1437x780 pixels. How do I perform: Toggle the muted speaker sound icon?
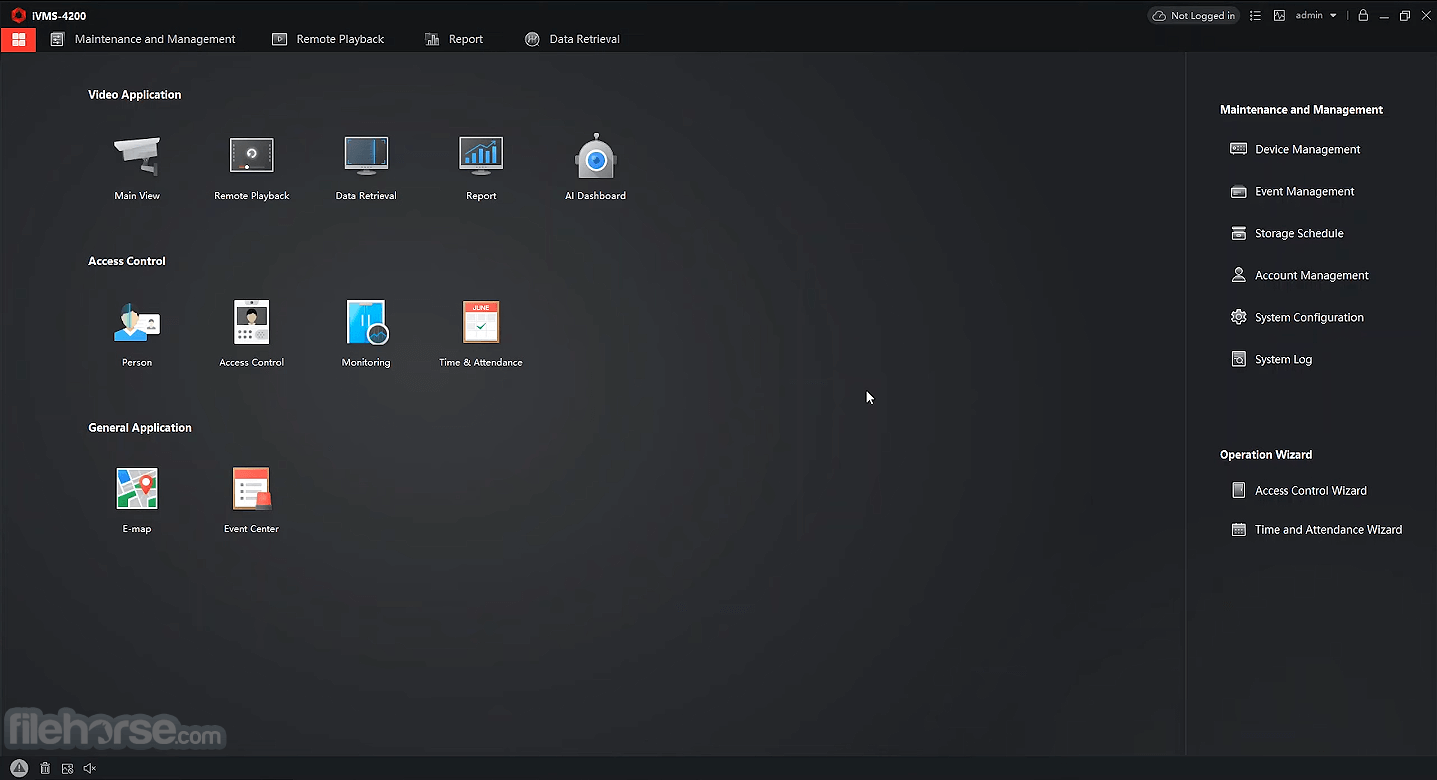tap(90, 768)
